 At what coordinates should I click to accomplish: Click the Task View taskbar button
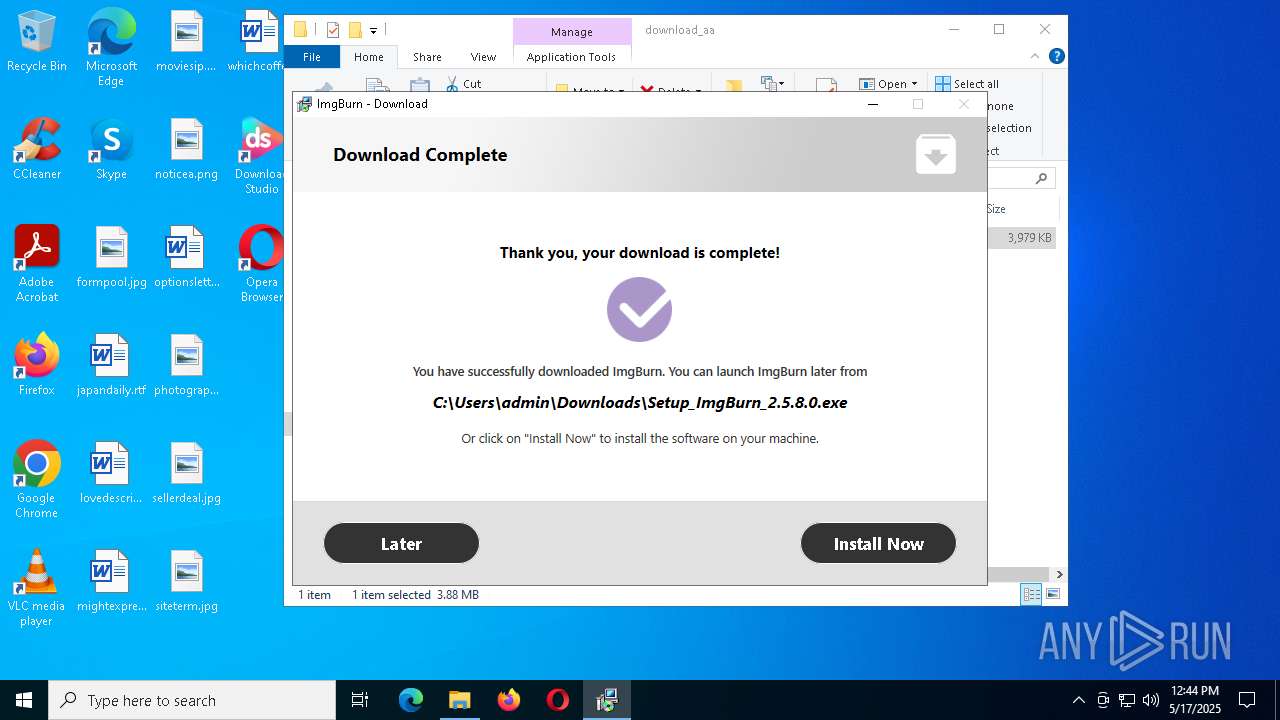(x=360, y=700)
